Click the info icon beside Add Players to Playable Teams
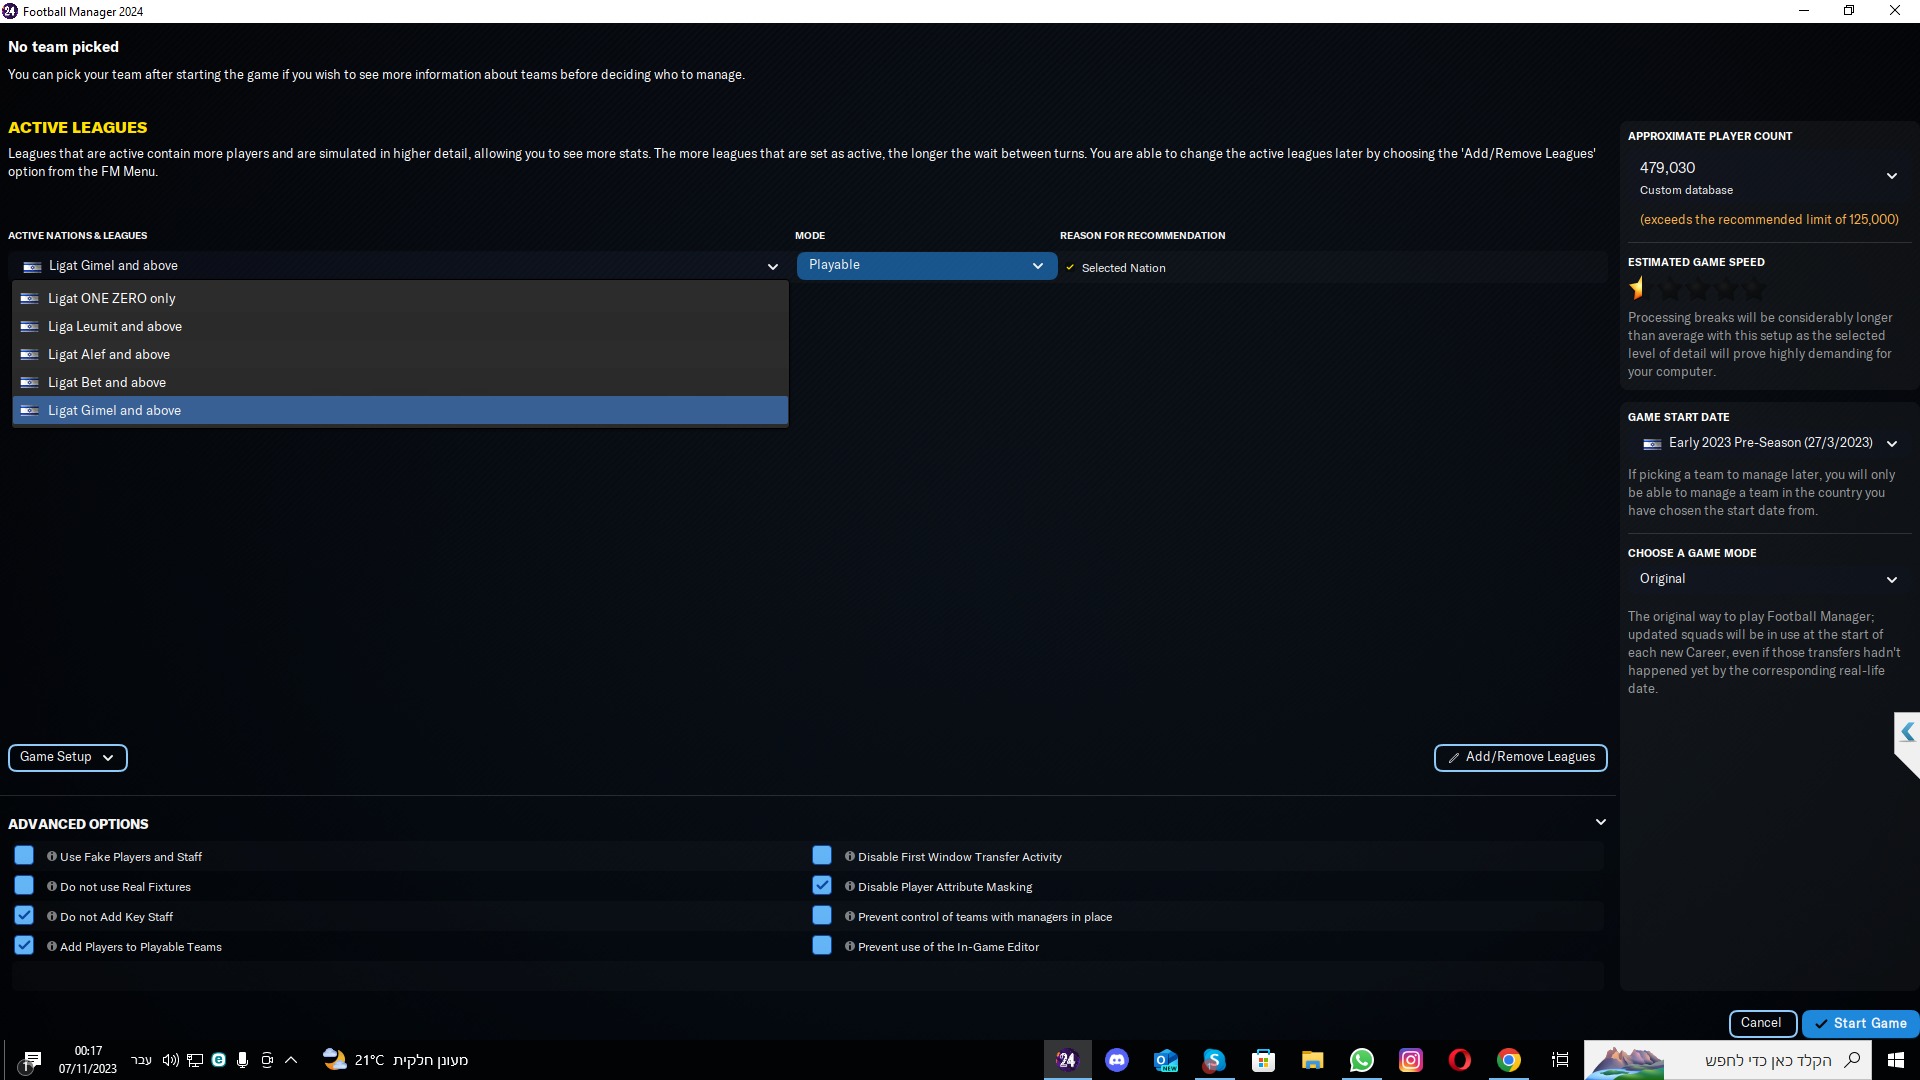 (x=52, y=947)
